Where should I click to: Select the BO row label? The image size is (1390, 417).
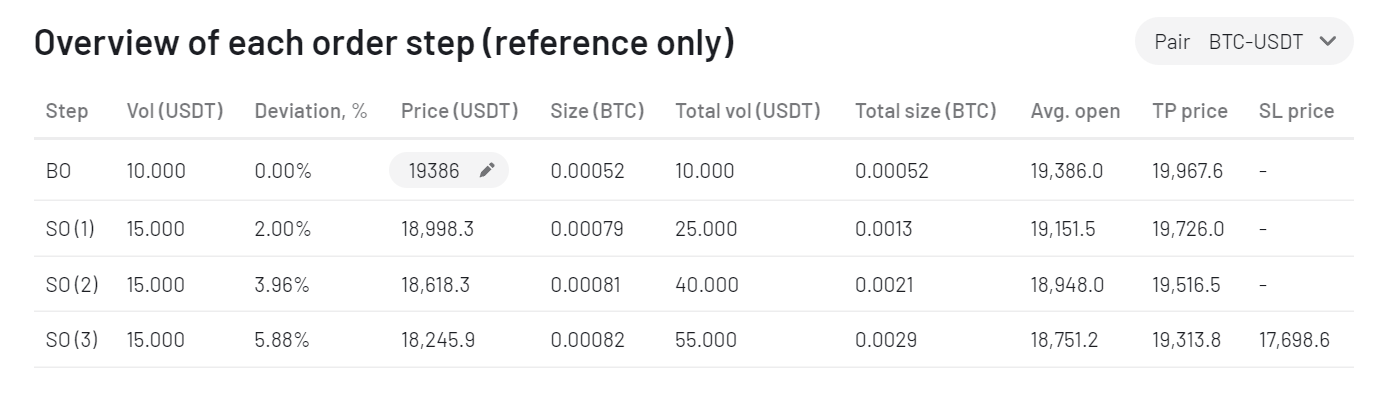pyautogui.click(x=58, y=171)
